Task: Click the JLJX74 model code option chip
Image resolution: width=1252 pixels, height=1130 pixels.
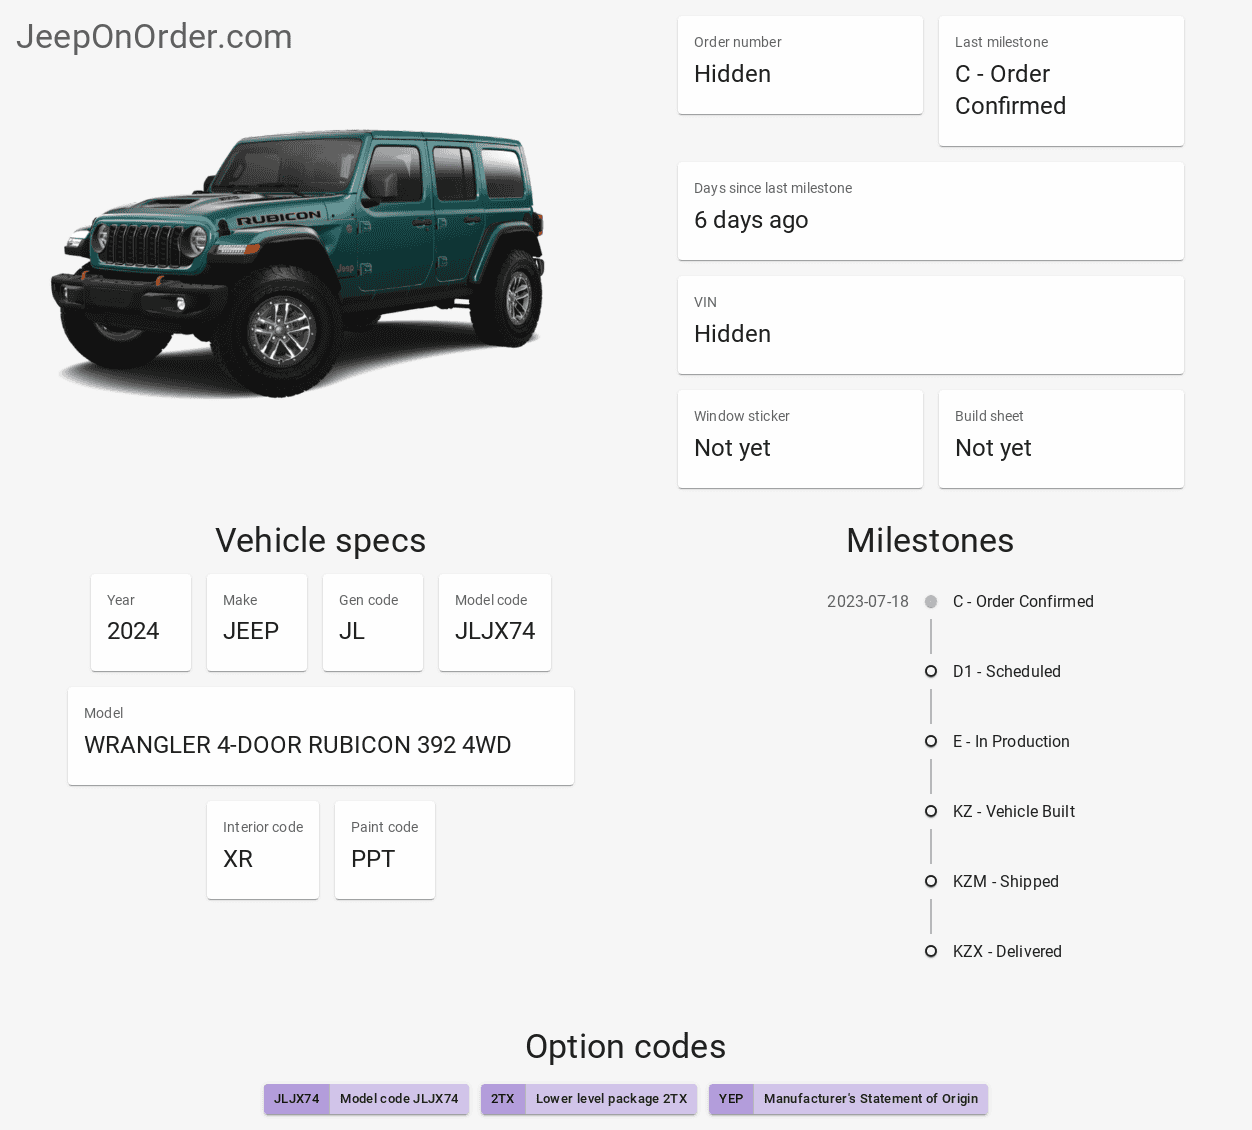Action: [366, 1099]
